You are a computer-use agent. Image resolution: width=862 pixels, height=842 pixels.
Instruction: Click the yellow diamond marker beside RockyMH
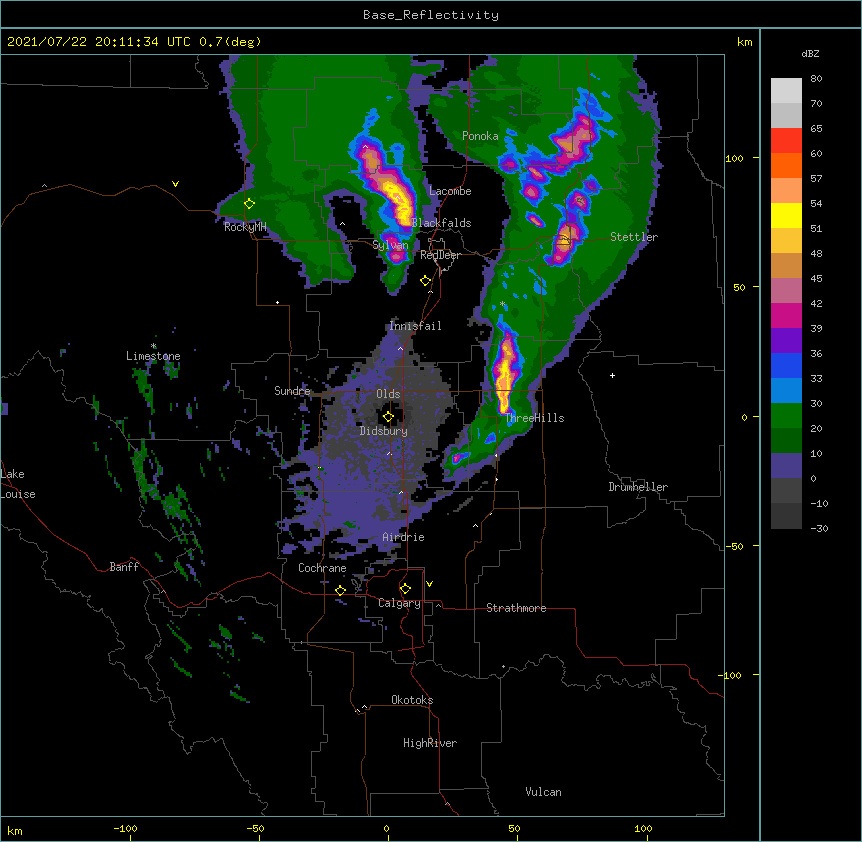click(x=250, y=204)
